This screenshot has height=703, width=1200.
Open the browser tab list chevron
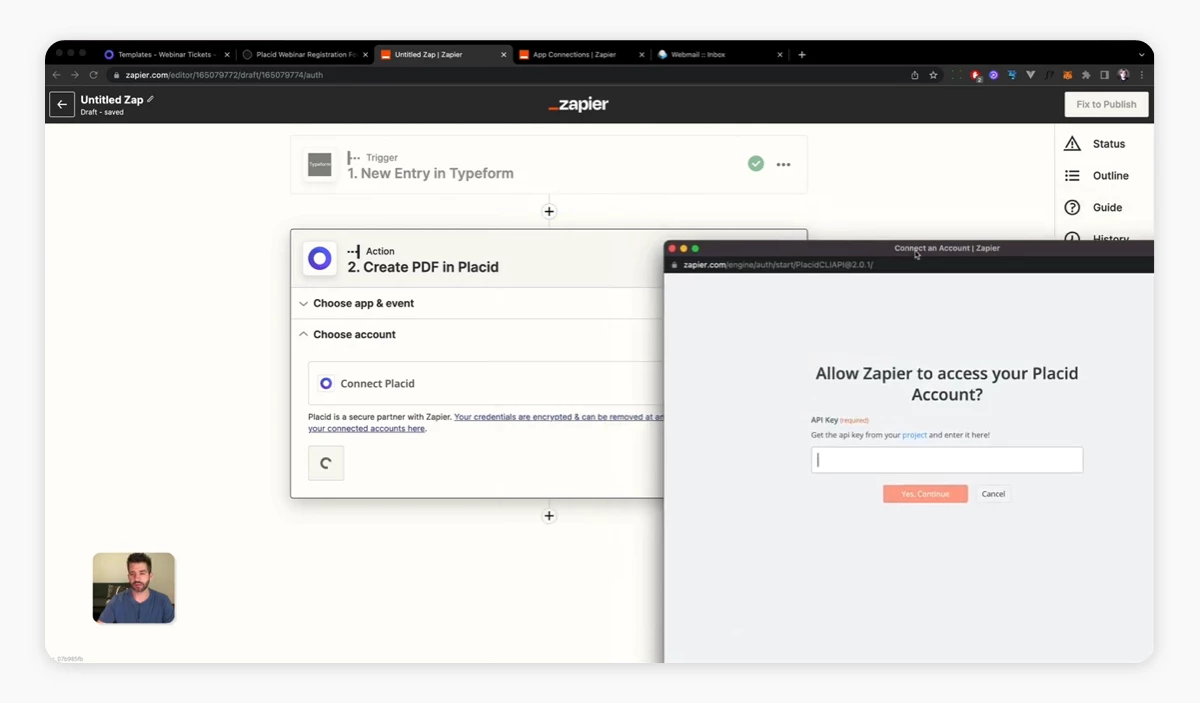tap(1141, 55)
